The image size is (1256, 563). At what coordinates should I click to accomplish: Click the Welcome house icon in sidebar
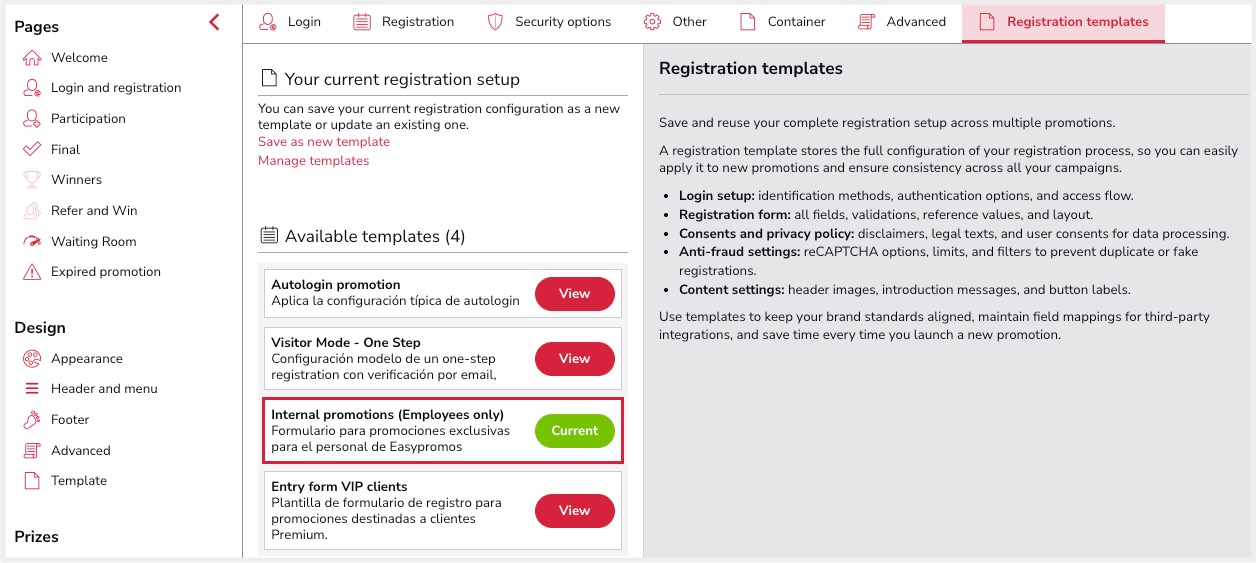pyautogui.click(x=32, y=58)
